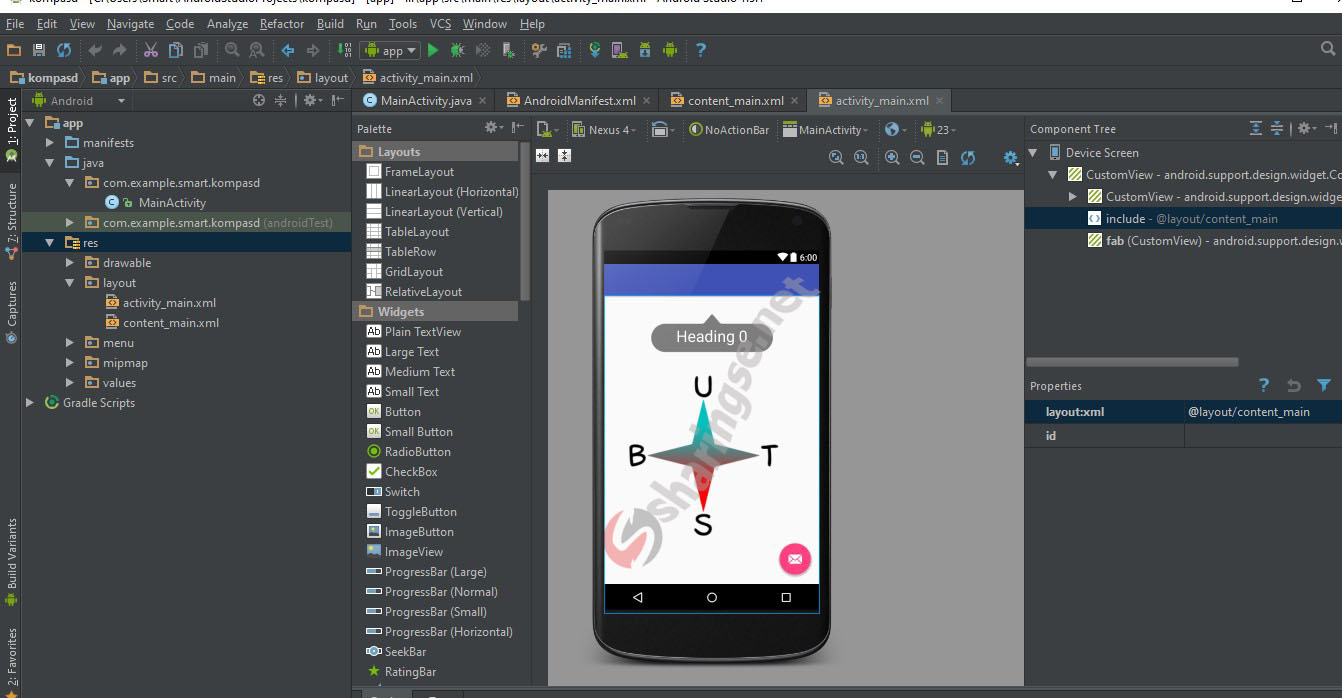Image resolution: width=1342 pixels, height=698 pixels.
Task: Open the Refactor menu
Action: (282, 23)
